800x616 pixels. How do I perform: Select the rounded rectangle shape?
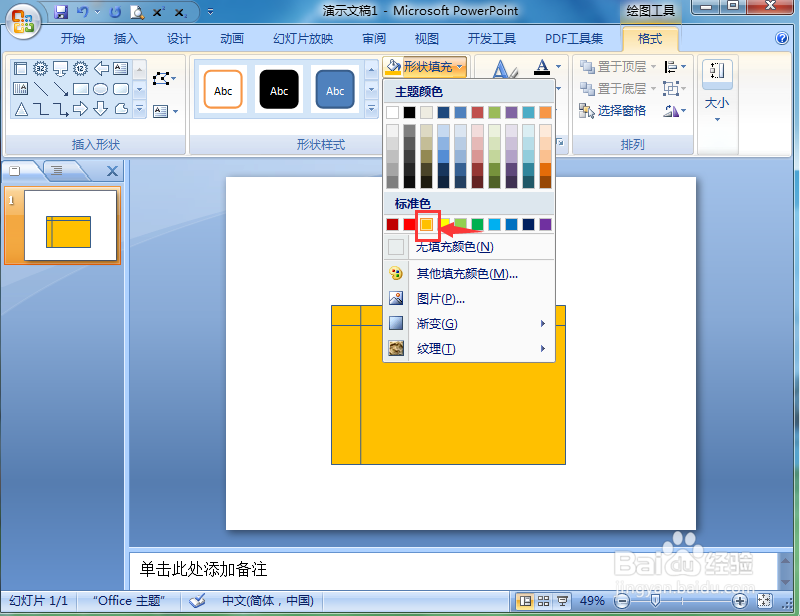pyautogui.click(x=121, y=89)
